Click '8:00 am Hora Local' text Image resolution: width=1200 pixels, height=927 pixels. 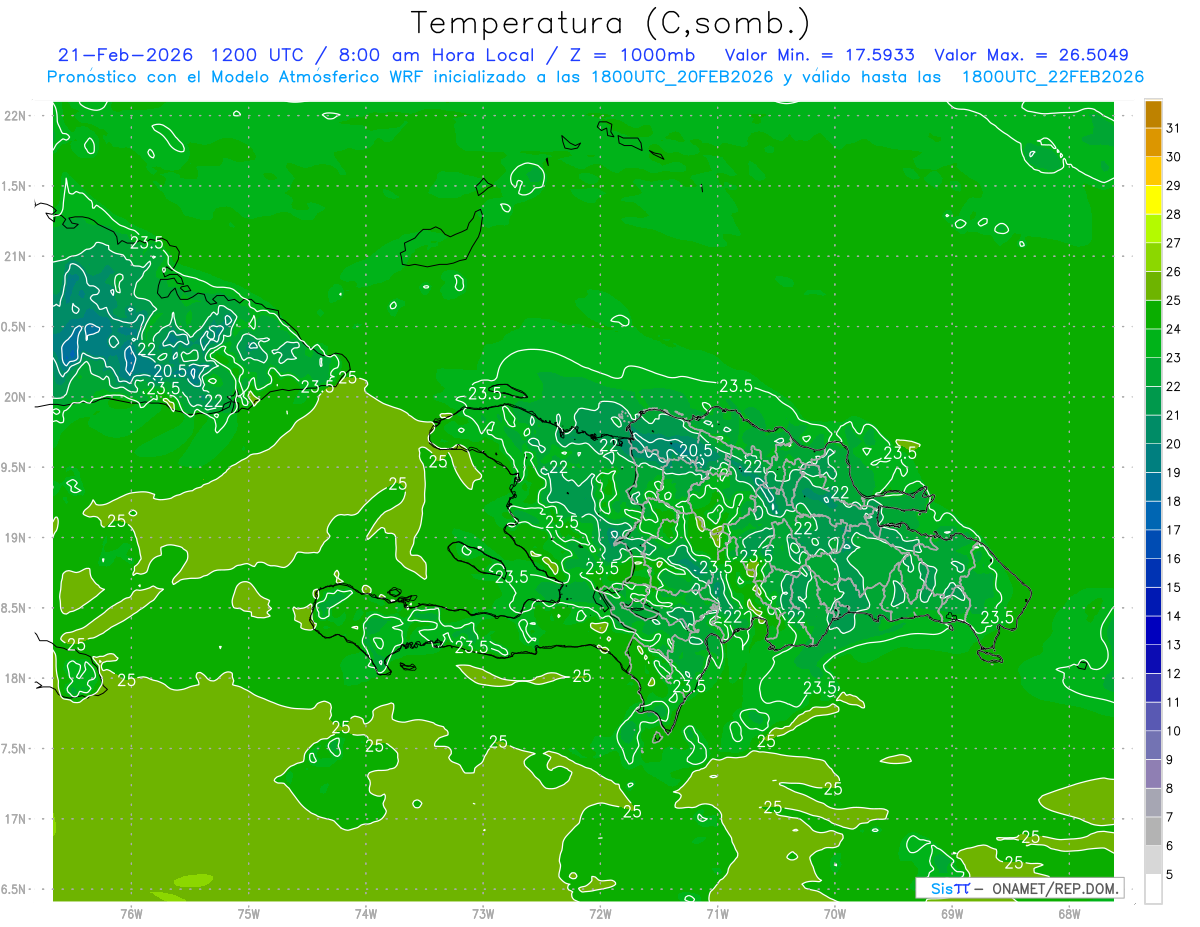tap(436, 55)
